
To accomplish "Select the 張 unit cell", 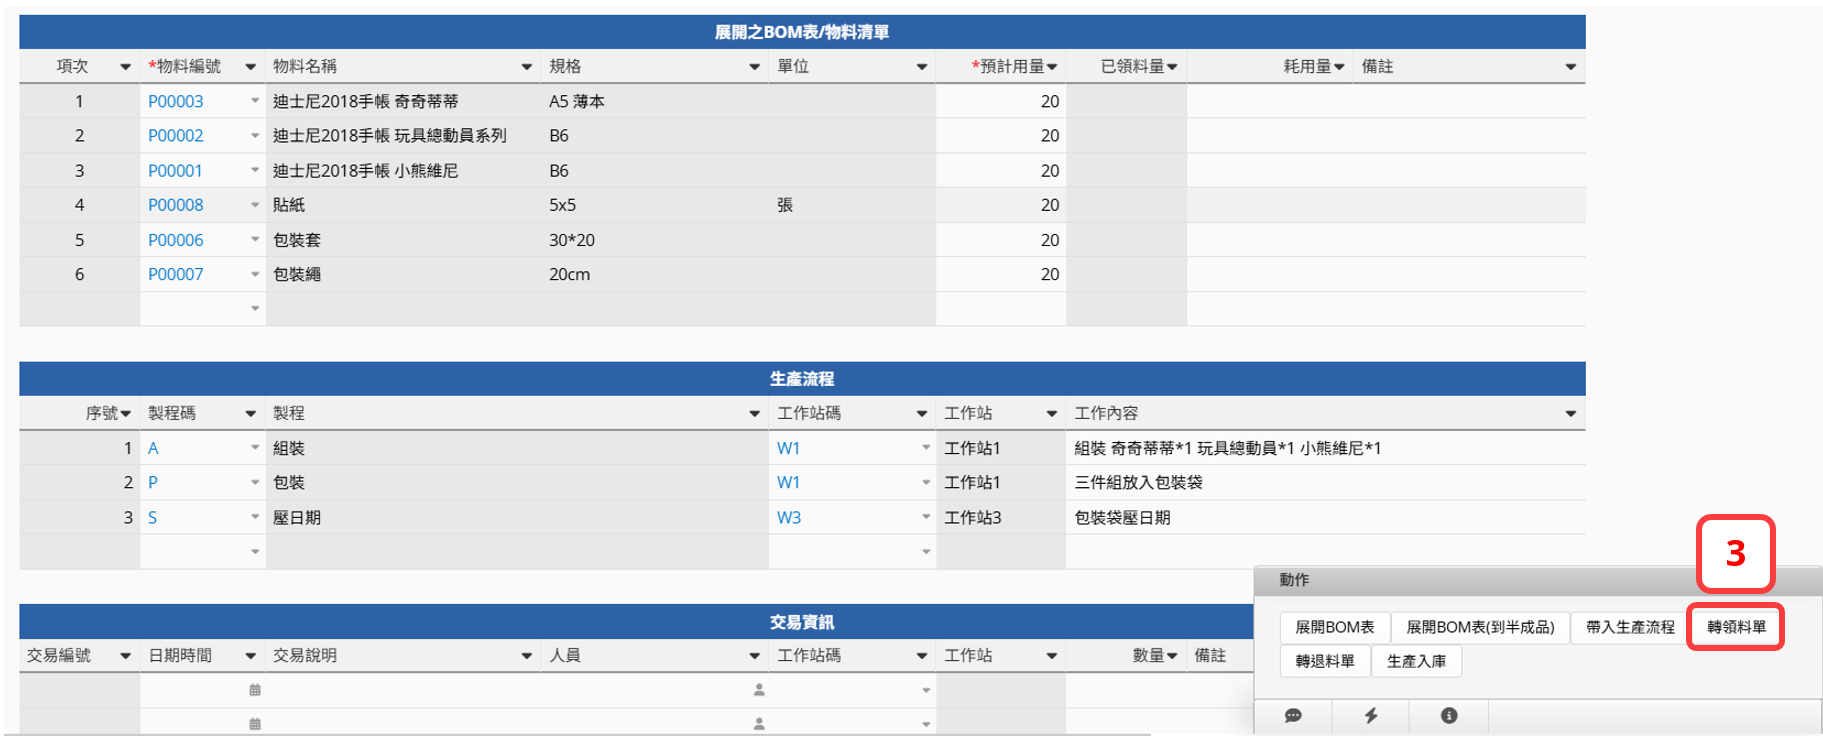I will point(852,205).
